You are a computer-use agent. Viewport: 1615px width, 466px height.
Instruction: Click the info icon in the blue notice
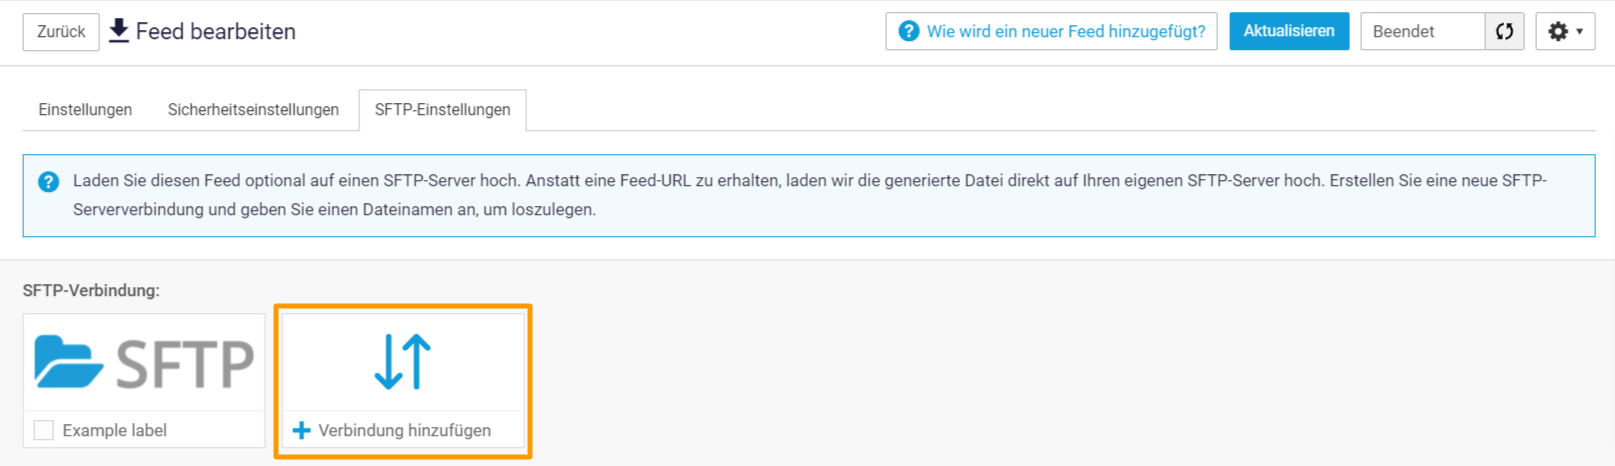pos(48,182)
